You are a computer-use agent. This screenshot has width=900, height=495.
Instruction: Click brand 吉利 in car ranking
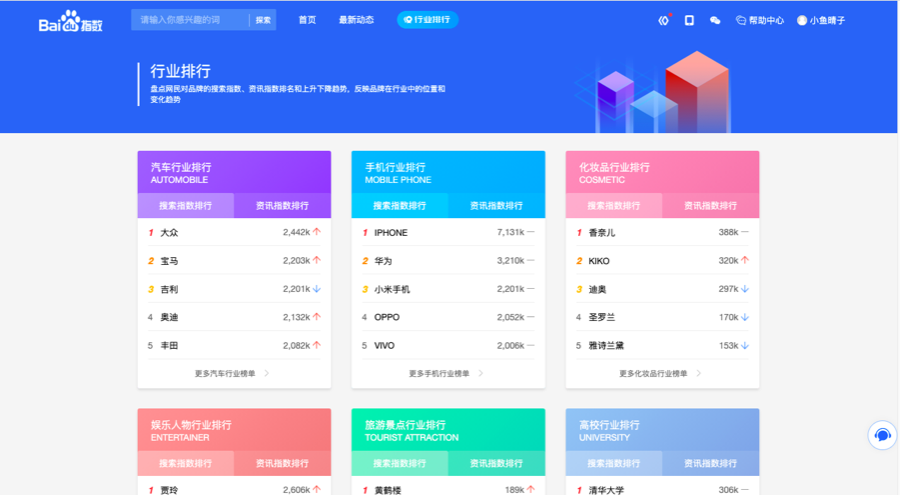click(x=169, y=289)
